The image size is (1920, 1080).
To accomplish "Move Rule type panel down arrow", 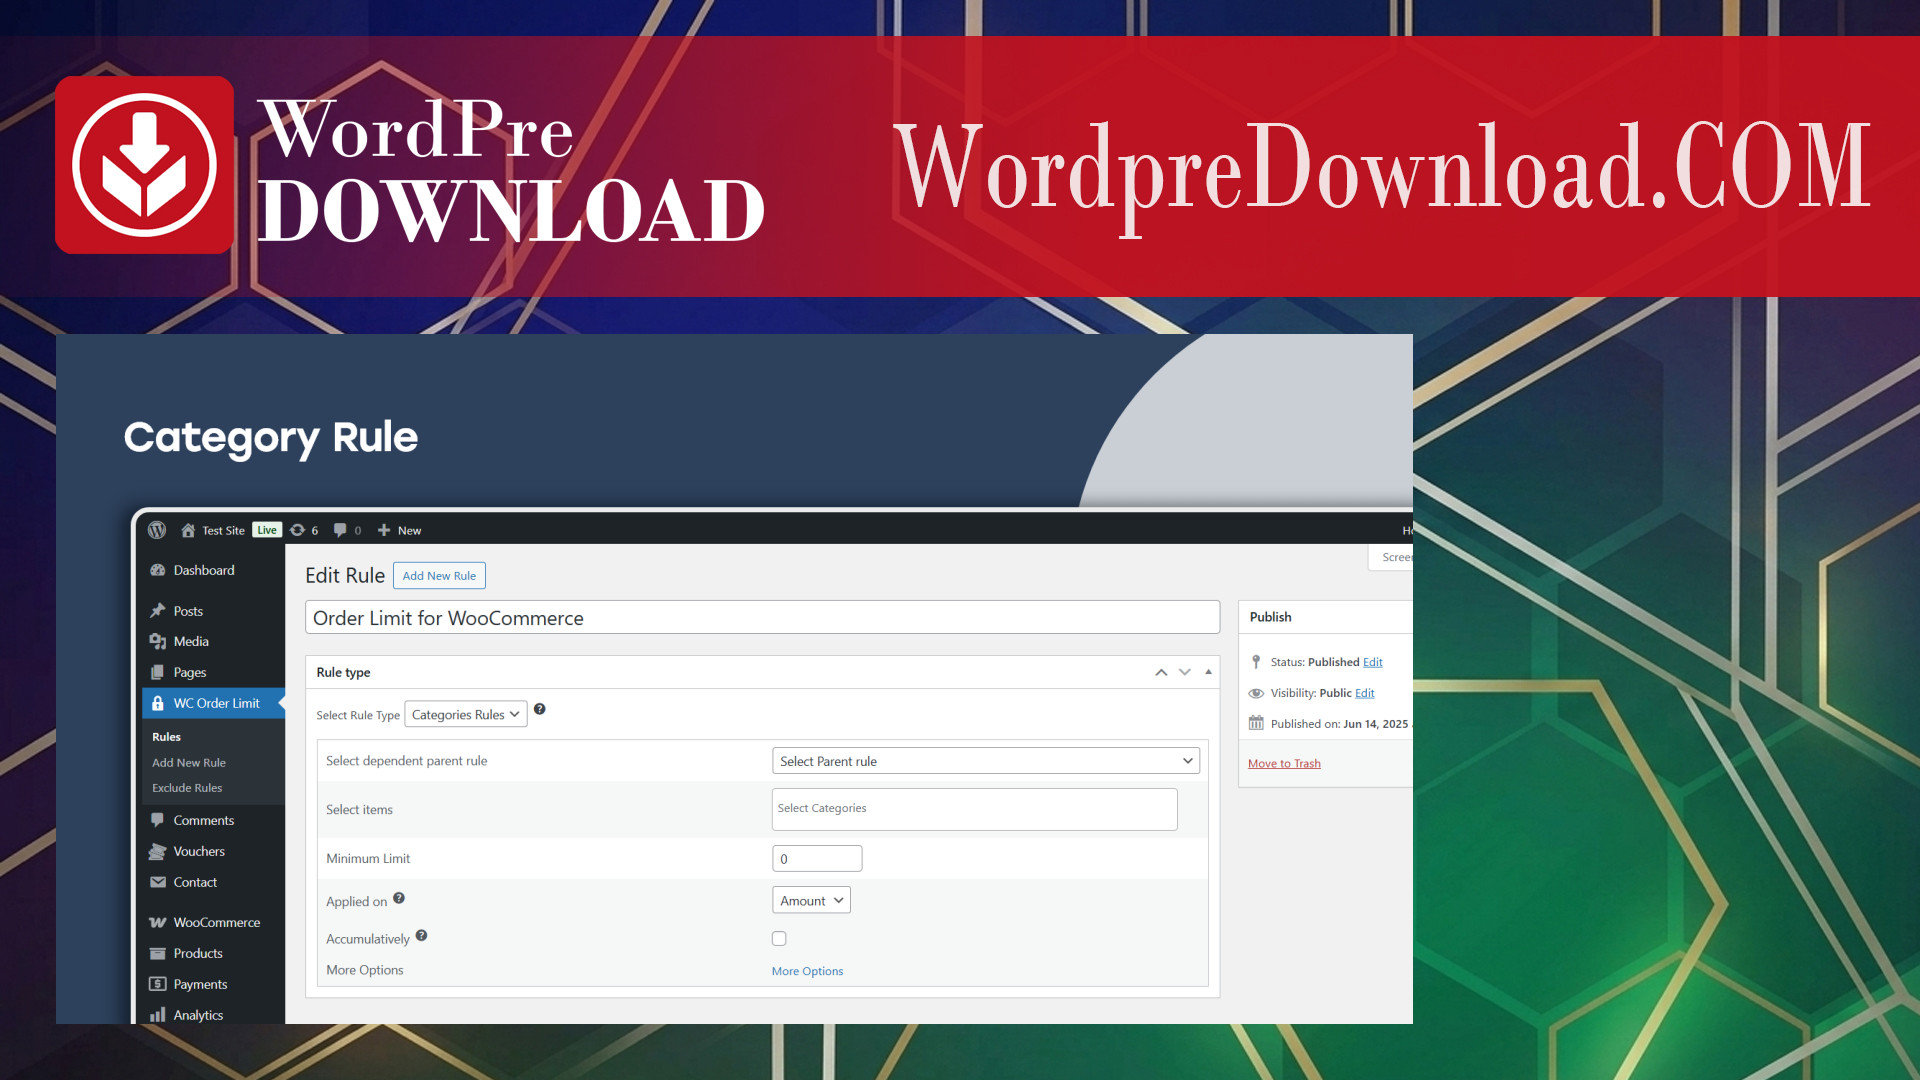I will [1185, 672].
